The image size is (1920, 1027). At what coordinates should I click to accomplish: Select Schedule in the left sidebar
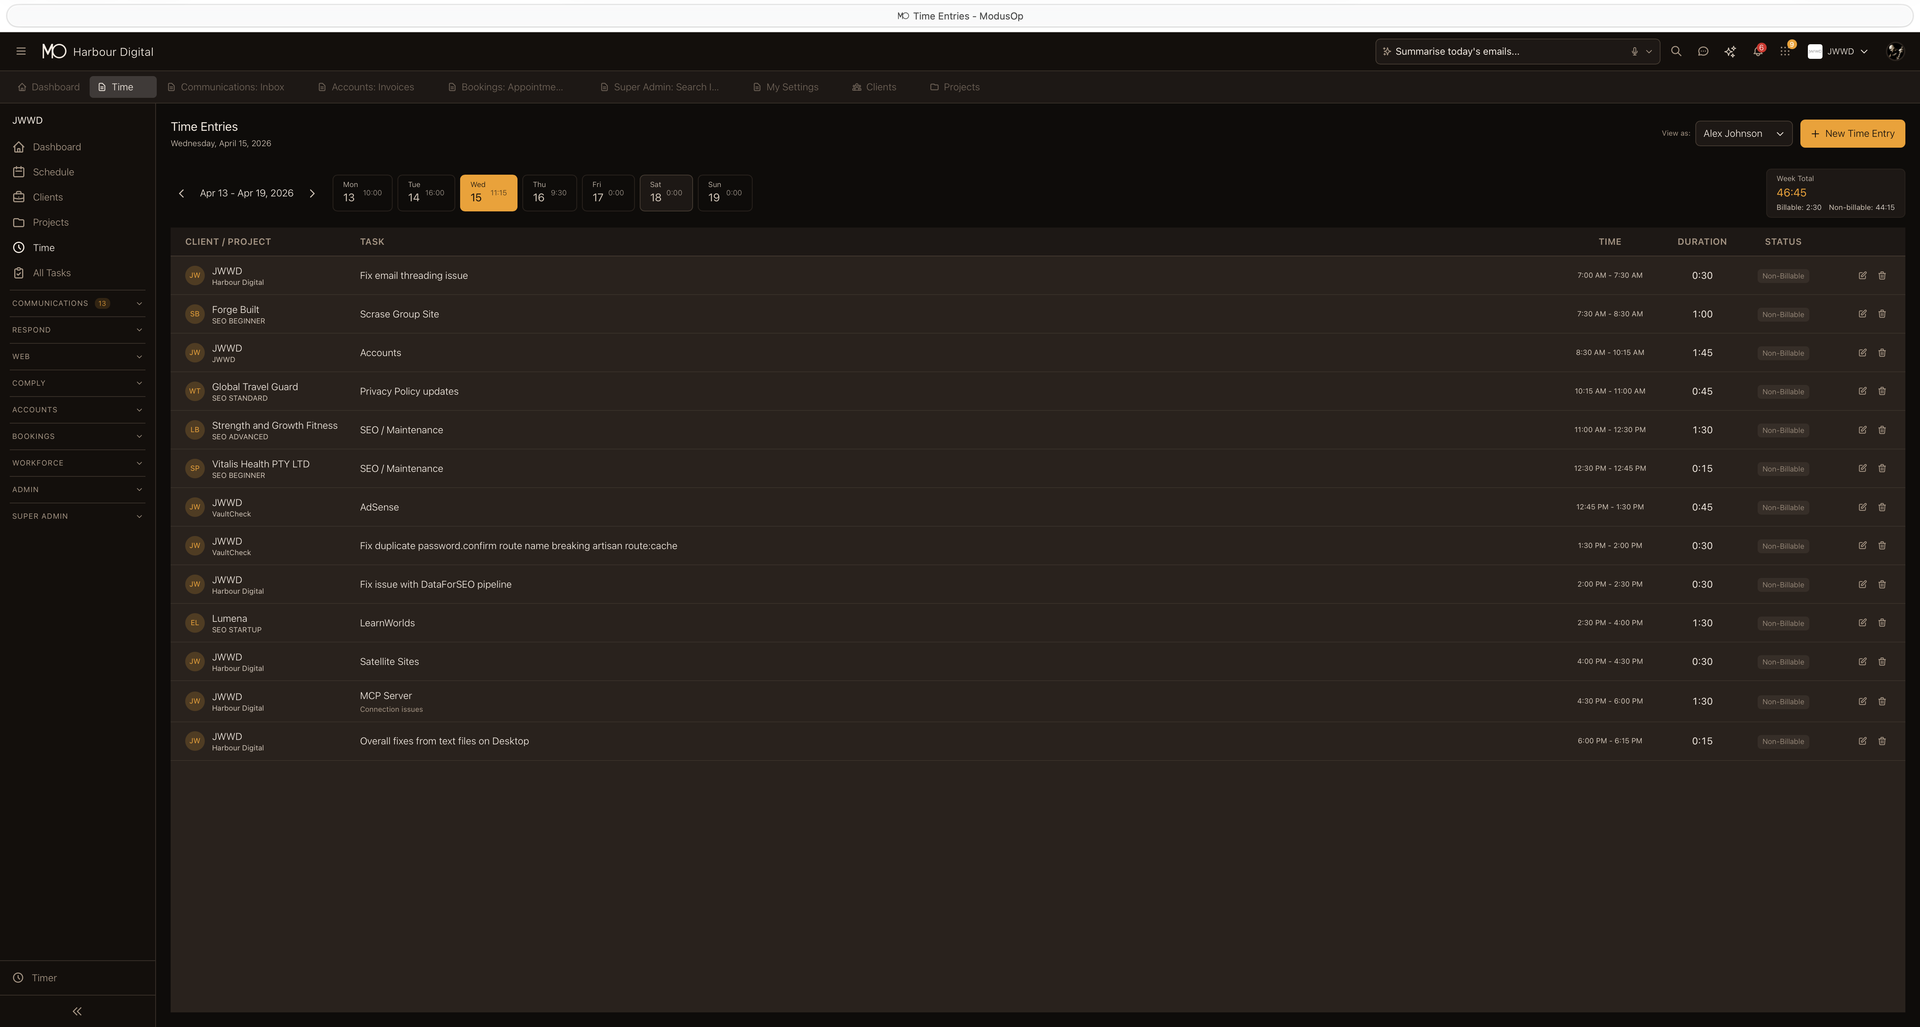pyautogui.click(x=53, y=171)
